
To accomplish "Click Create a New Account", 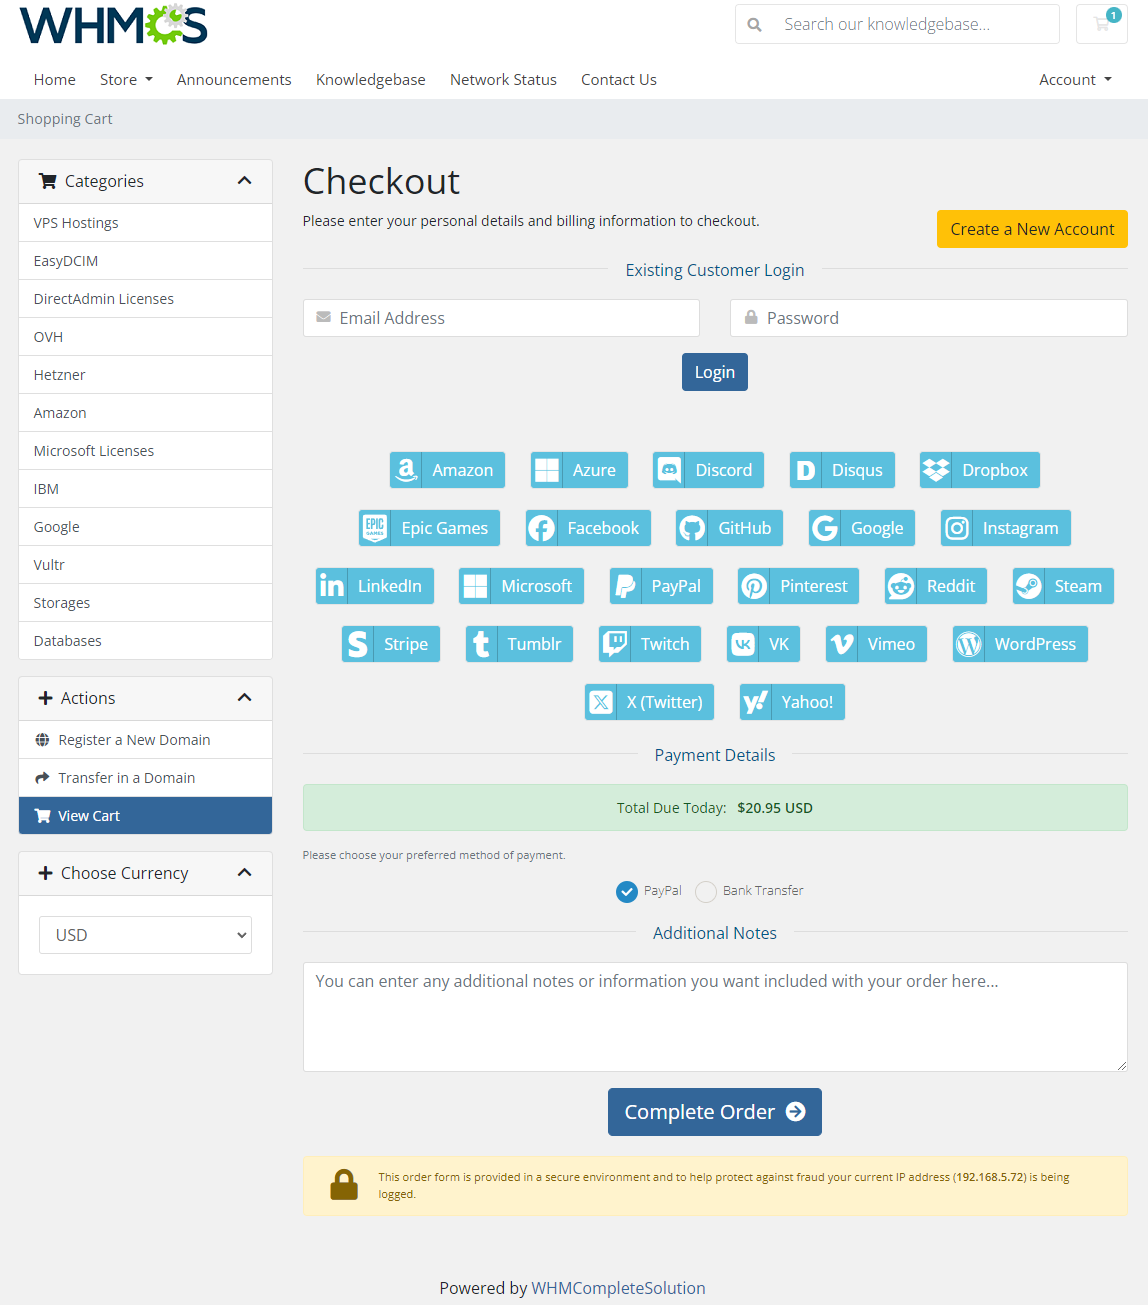I will click(x=1031, y=229).
